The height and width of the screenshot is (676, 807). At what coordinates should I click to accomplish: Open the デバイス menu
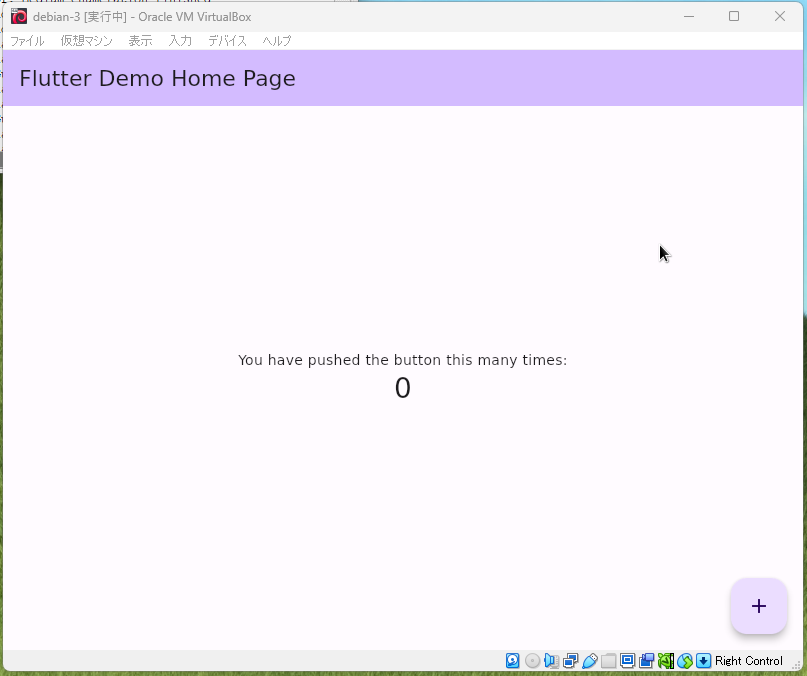227,41
